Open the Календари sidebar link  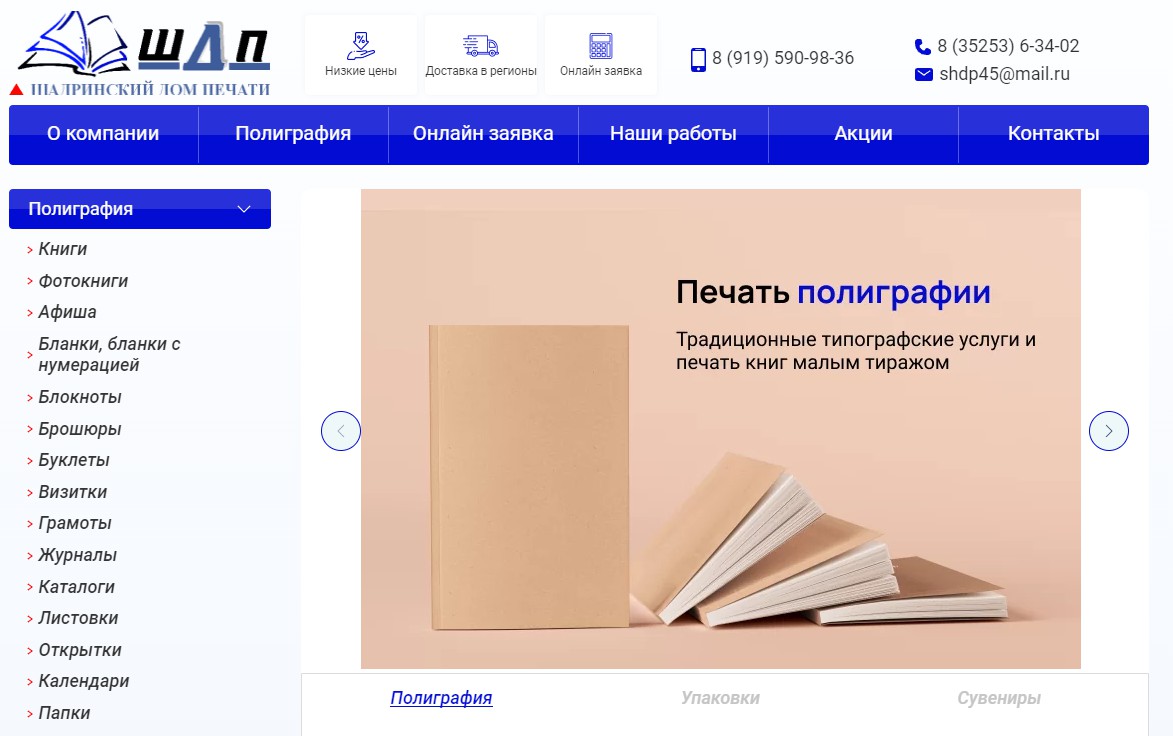point(84,681)
